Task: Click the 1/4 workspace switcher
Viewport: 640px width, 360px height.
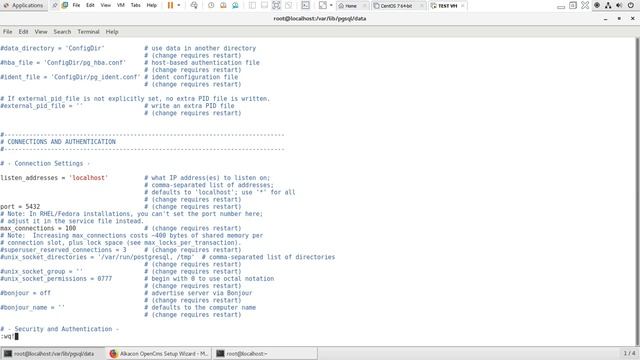Action: tap(629, 353)
